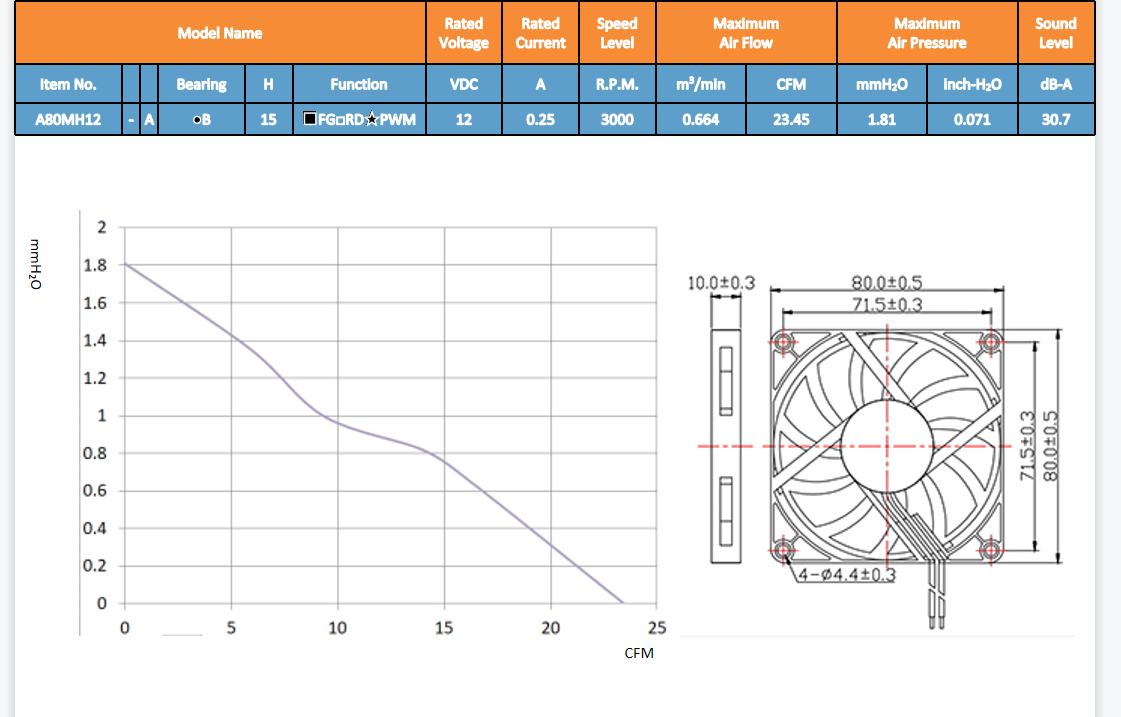1121x717 pixels.
Task: Click the Model Name header cell
Action: (x=220, y=33)
